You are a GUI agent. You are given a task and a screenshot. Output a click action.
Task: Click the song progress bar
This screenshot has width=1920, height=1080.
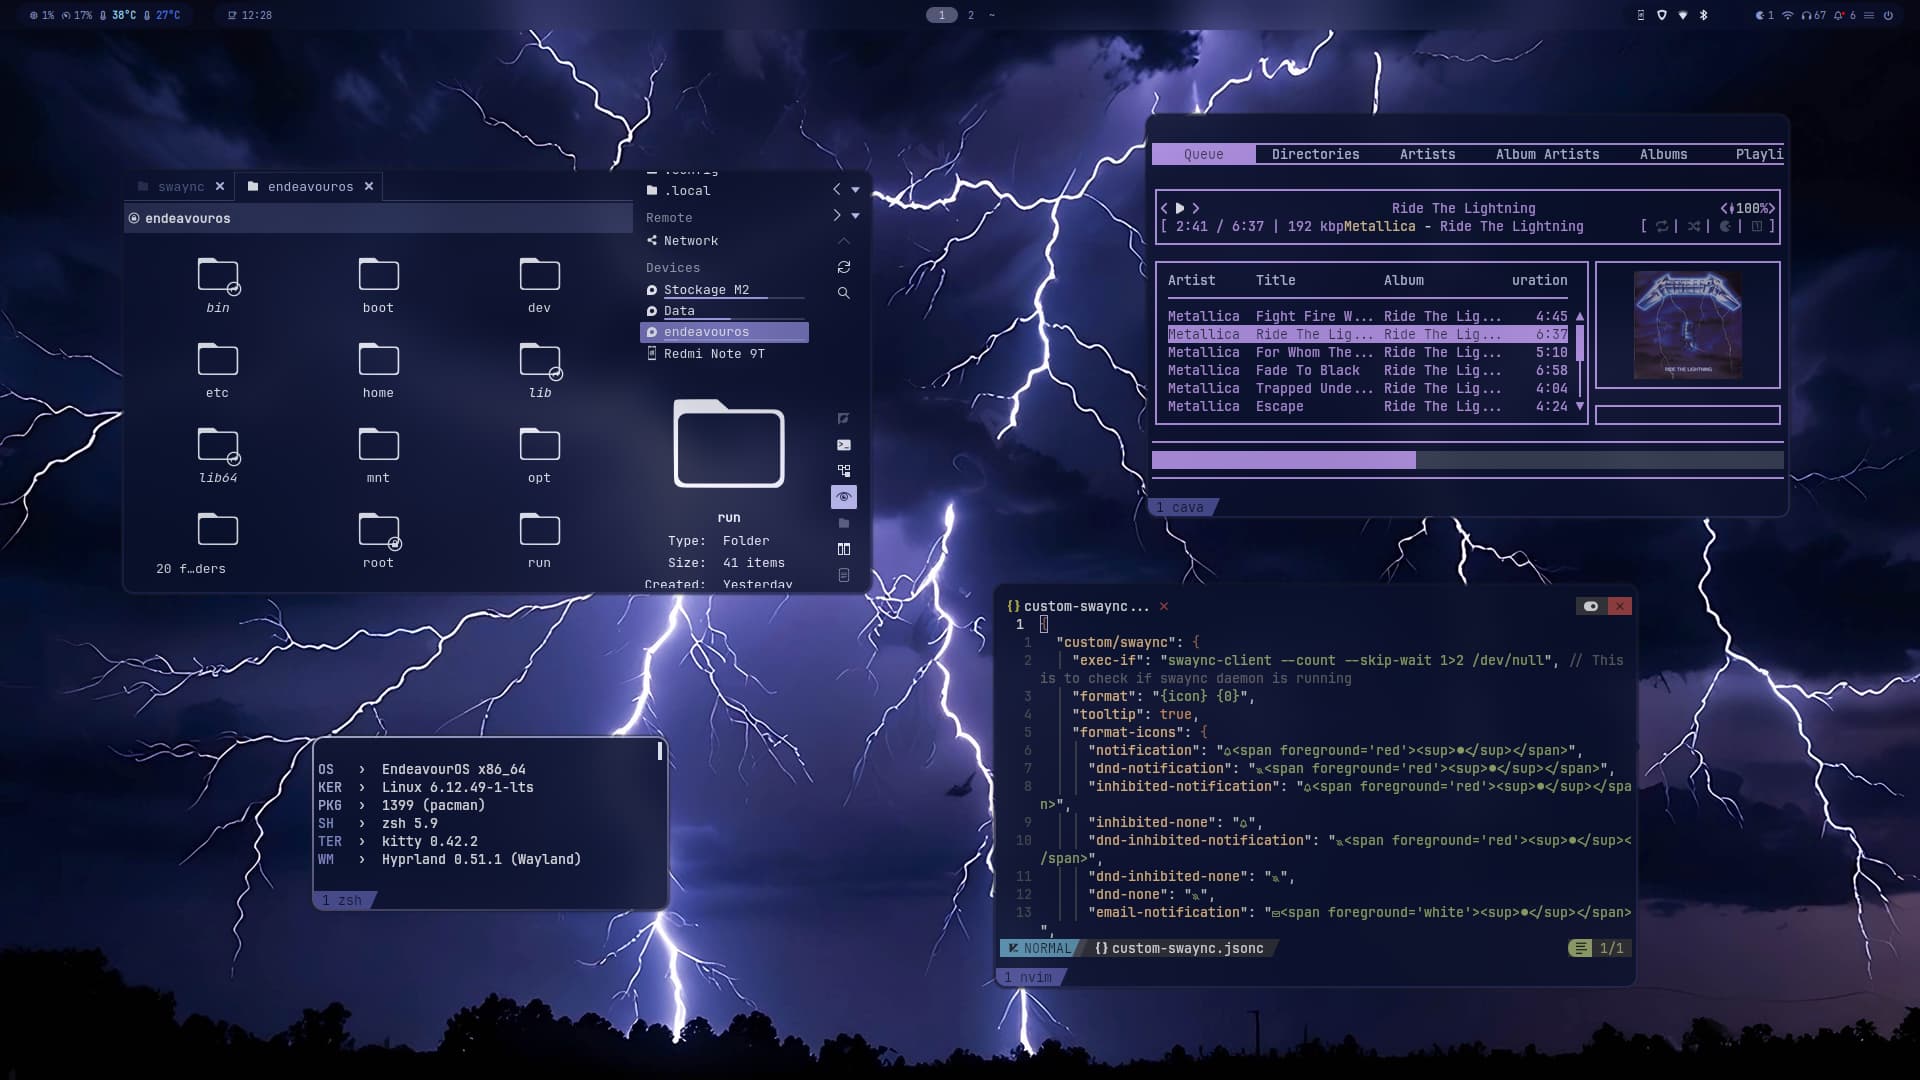1467,460
